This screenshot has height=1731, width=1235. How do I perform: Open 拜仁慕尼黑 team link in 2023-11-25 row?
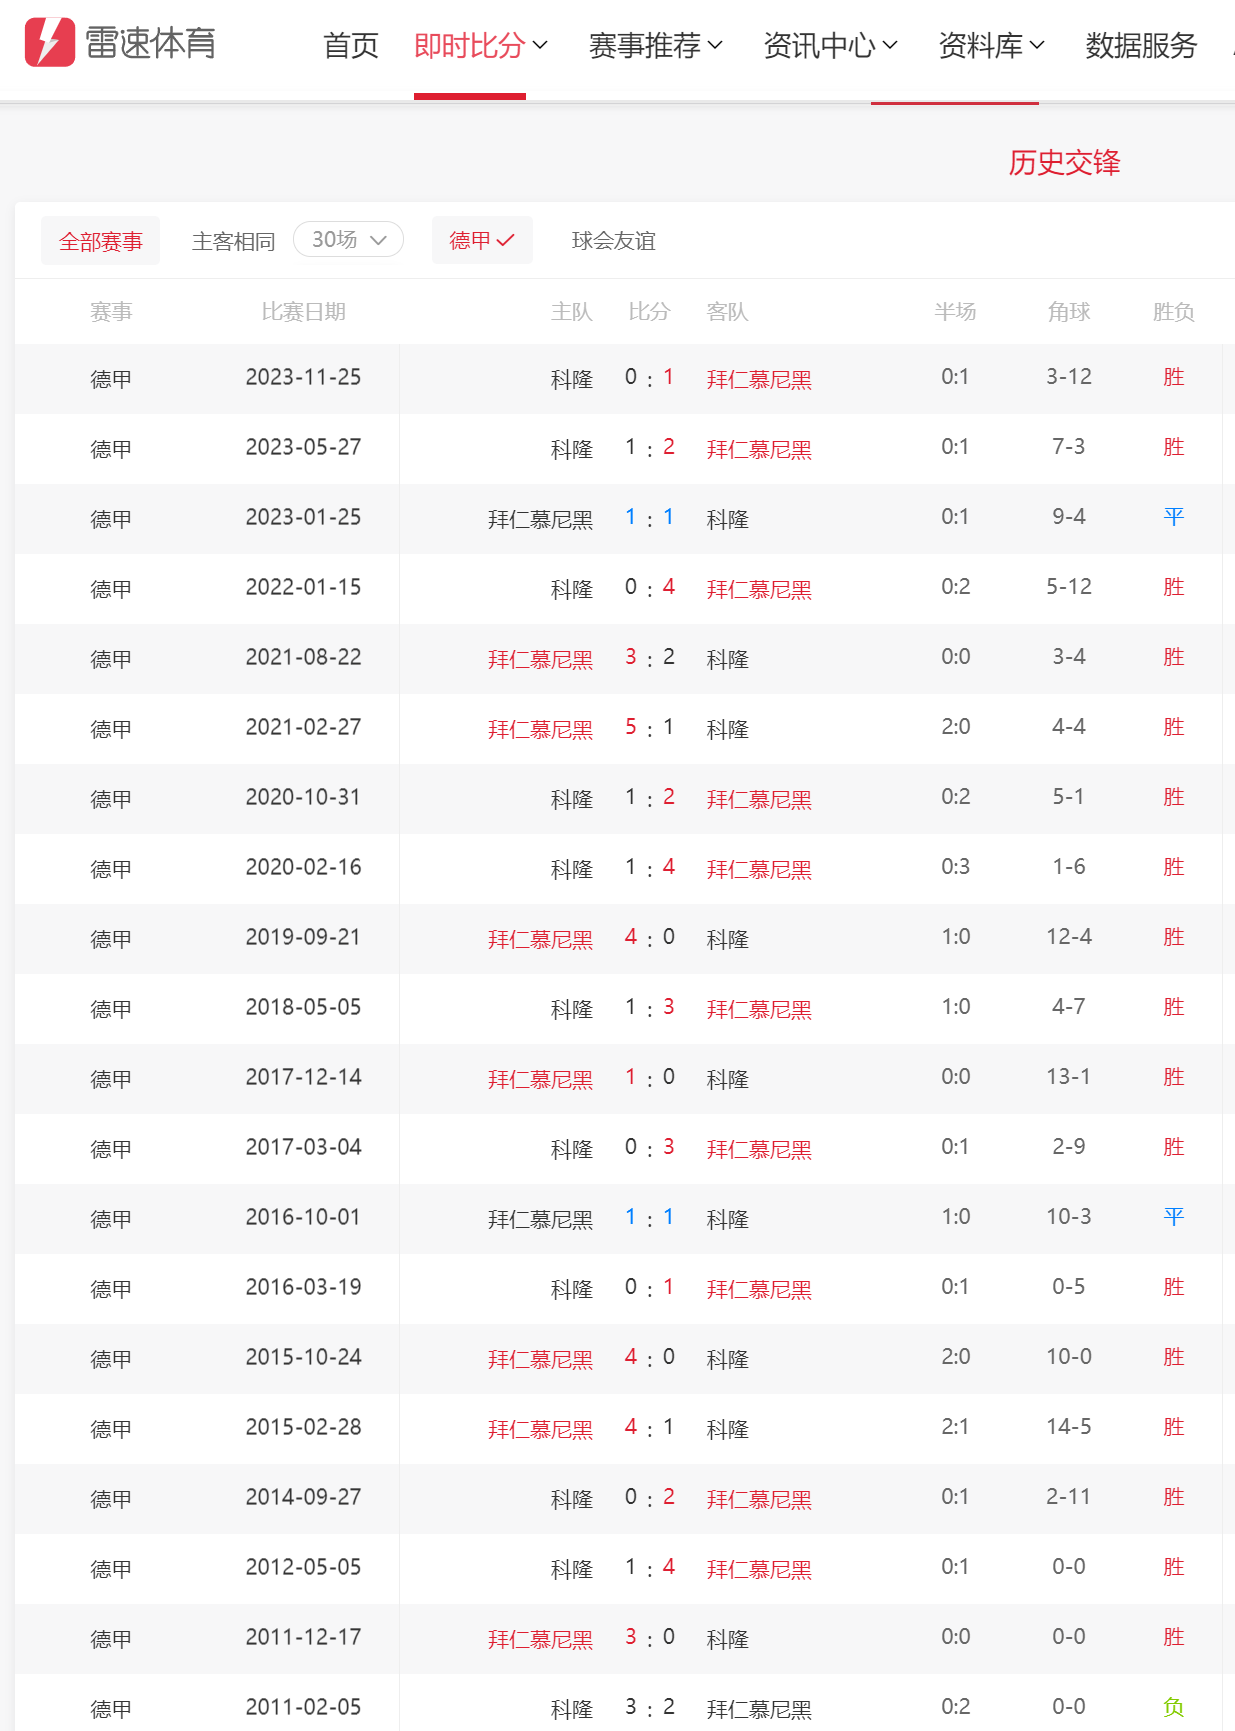coord(759,379)
